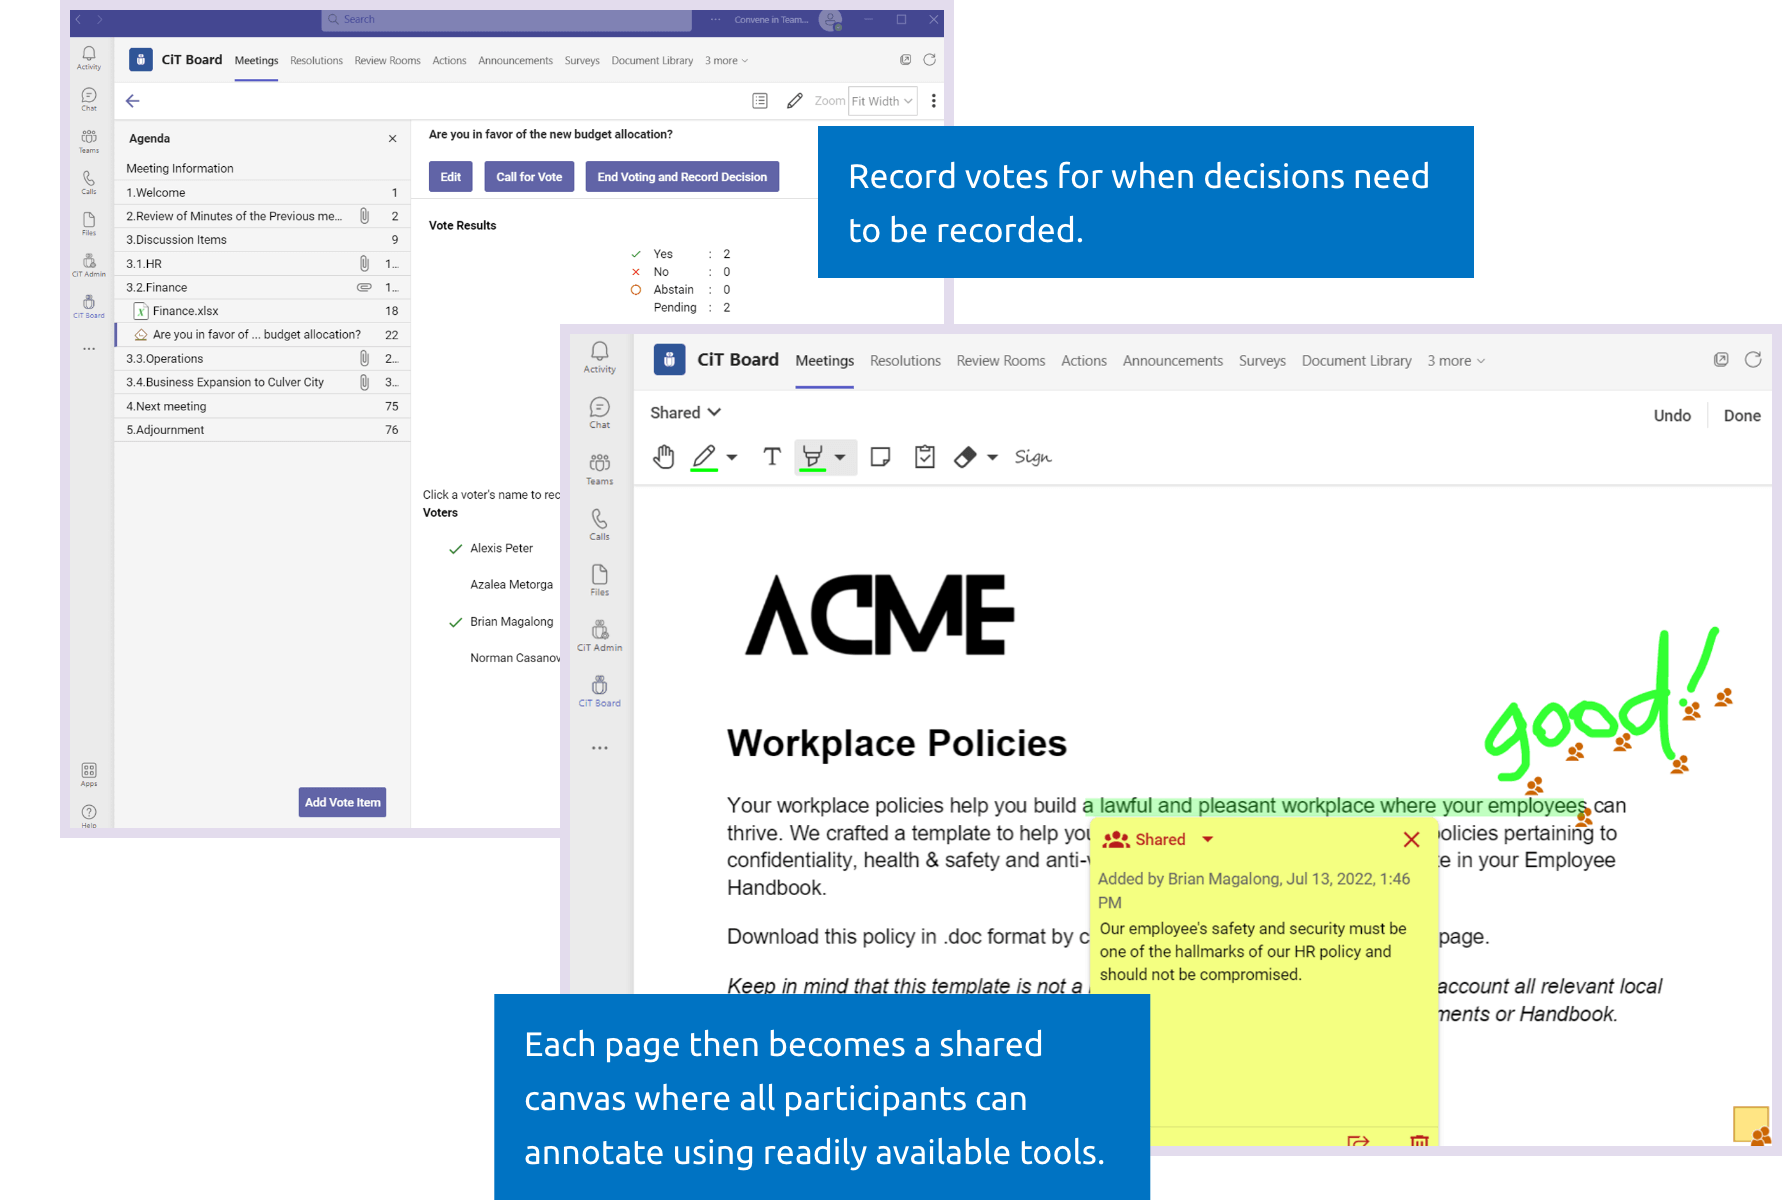Click the refresh icon in front window header

(x=1753, y=360)
